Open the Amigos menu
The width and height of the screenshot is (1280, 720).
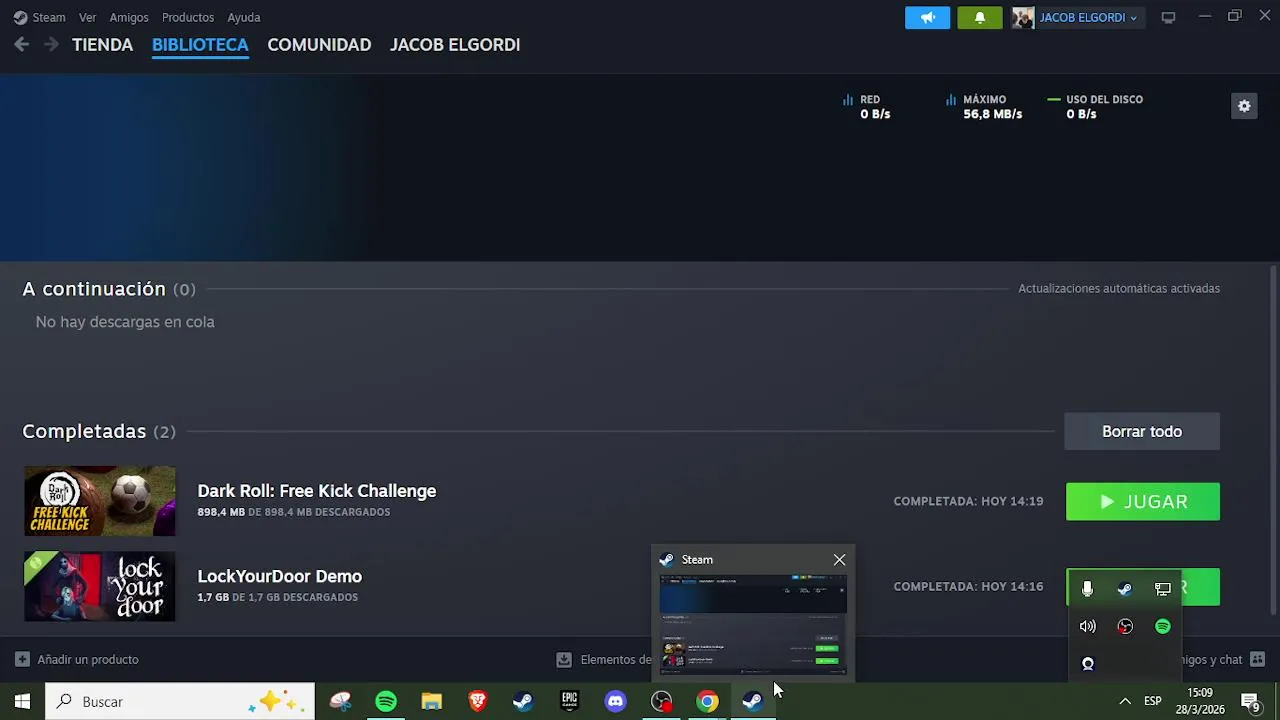129,17
